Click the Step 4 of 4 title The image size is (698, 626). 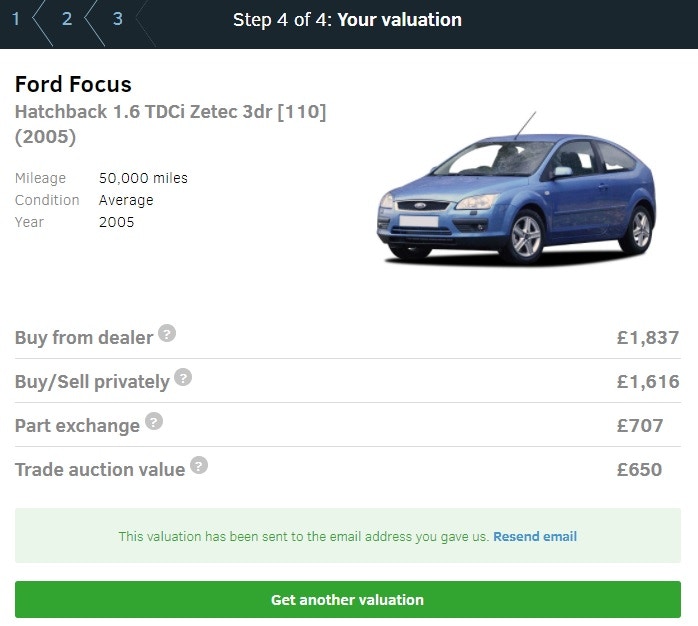[347, 19]
